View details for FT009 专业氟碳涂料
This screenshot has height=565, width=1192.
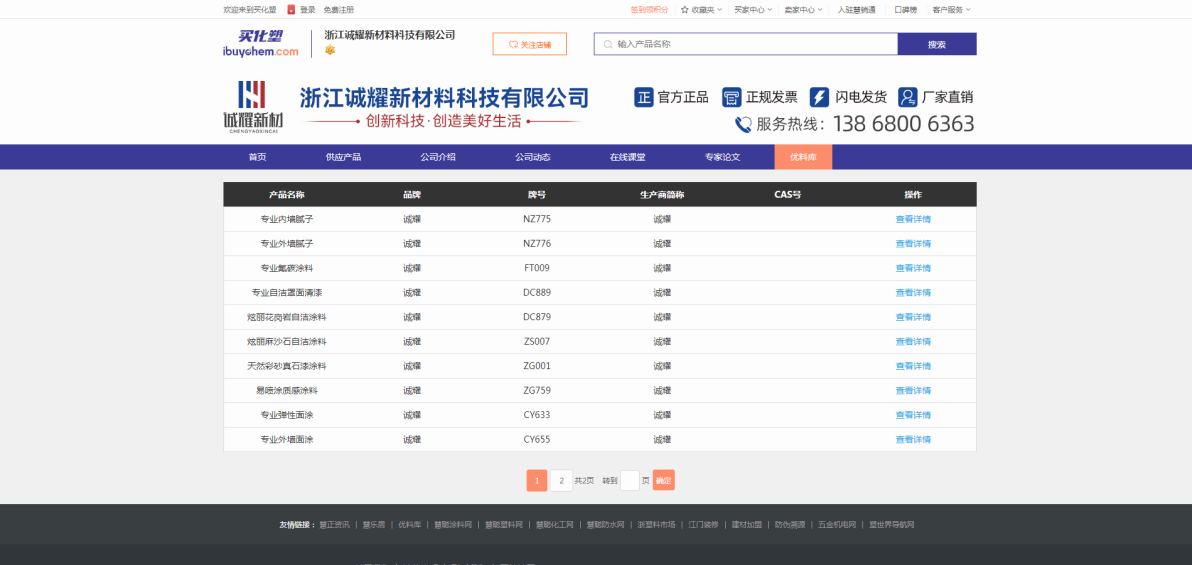pyautogui.click(x=913, y=268)
